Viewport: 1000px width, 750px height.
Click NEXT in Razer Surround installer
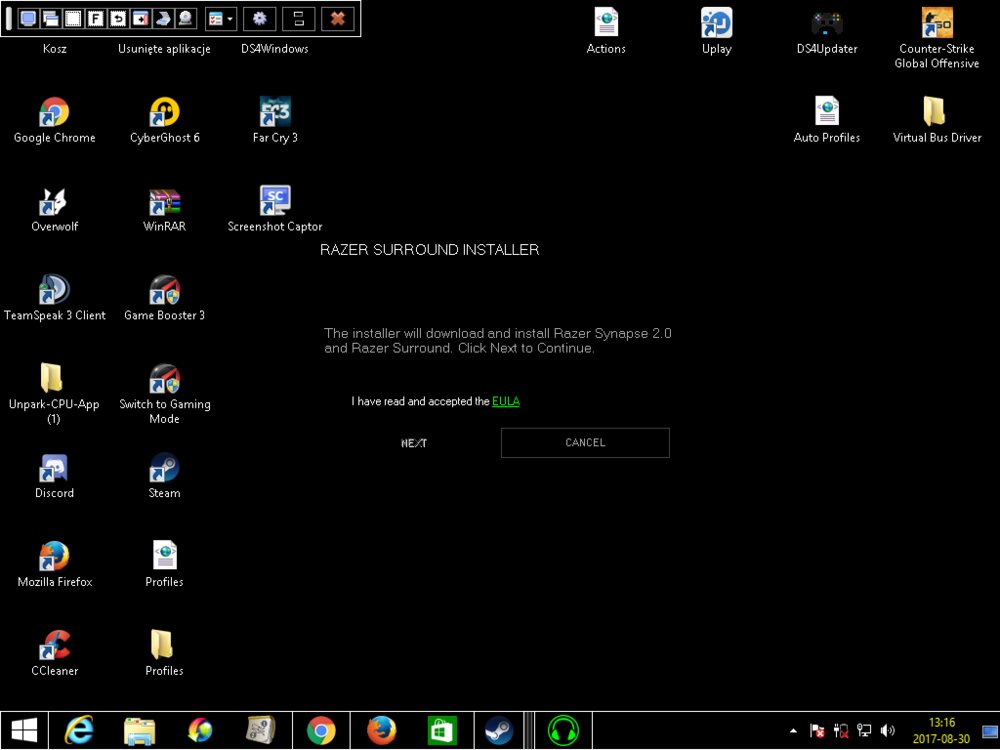pyautogui.click(x=414, y=443)
